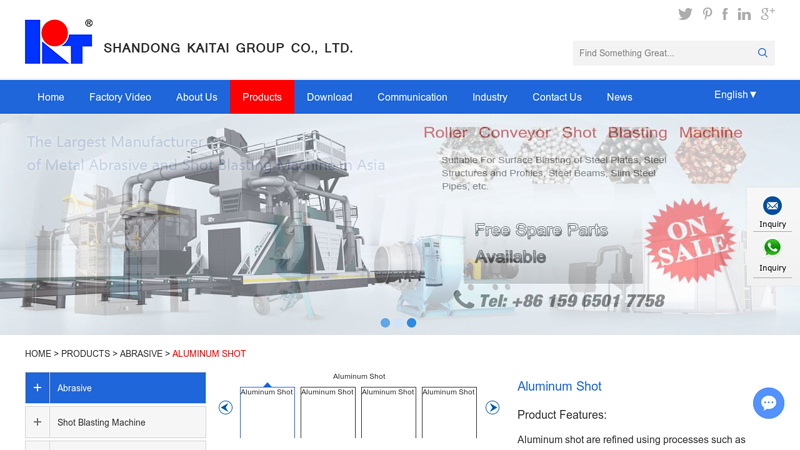Image resolution: width=800 pixels, height=450 pixels.
Task: Click the search magnifier icon
Action: pyautogui.click(x=762, y=53)
